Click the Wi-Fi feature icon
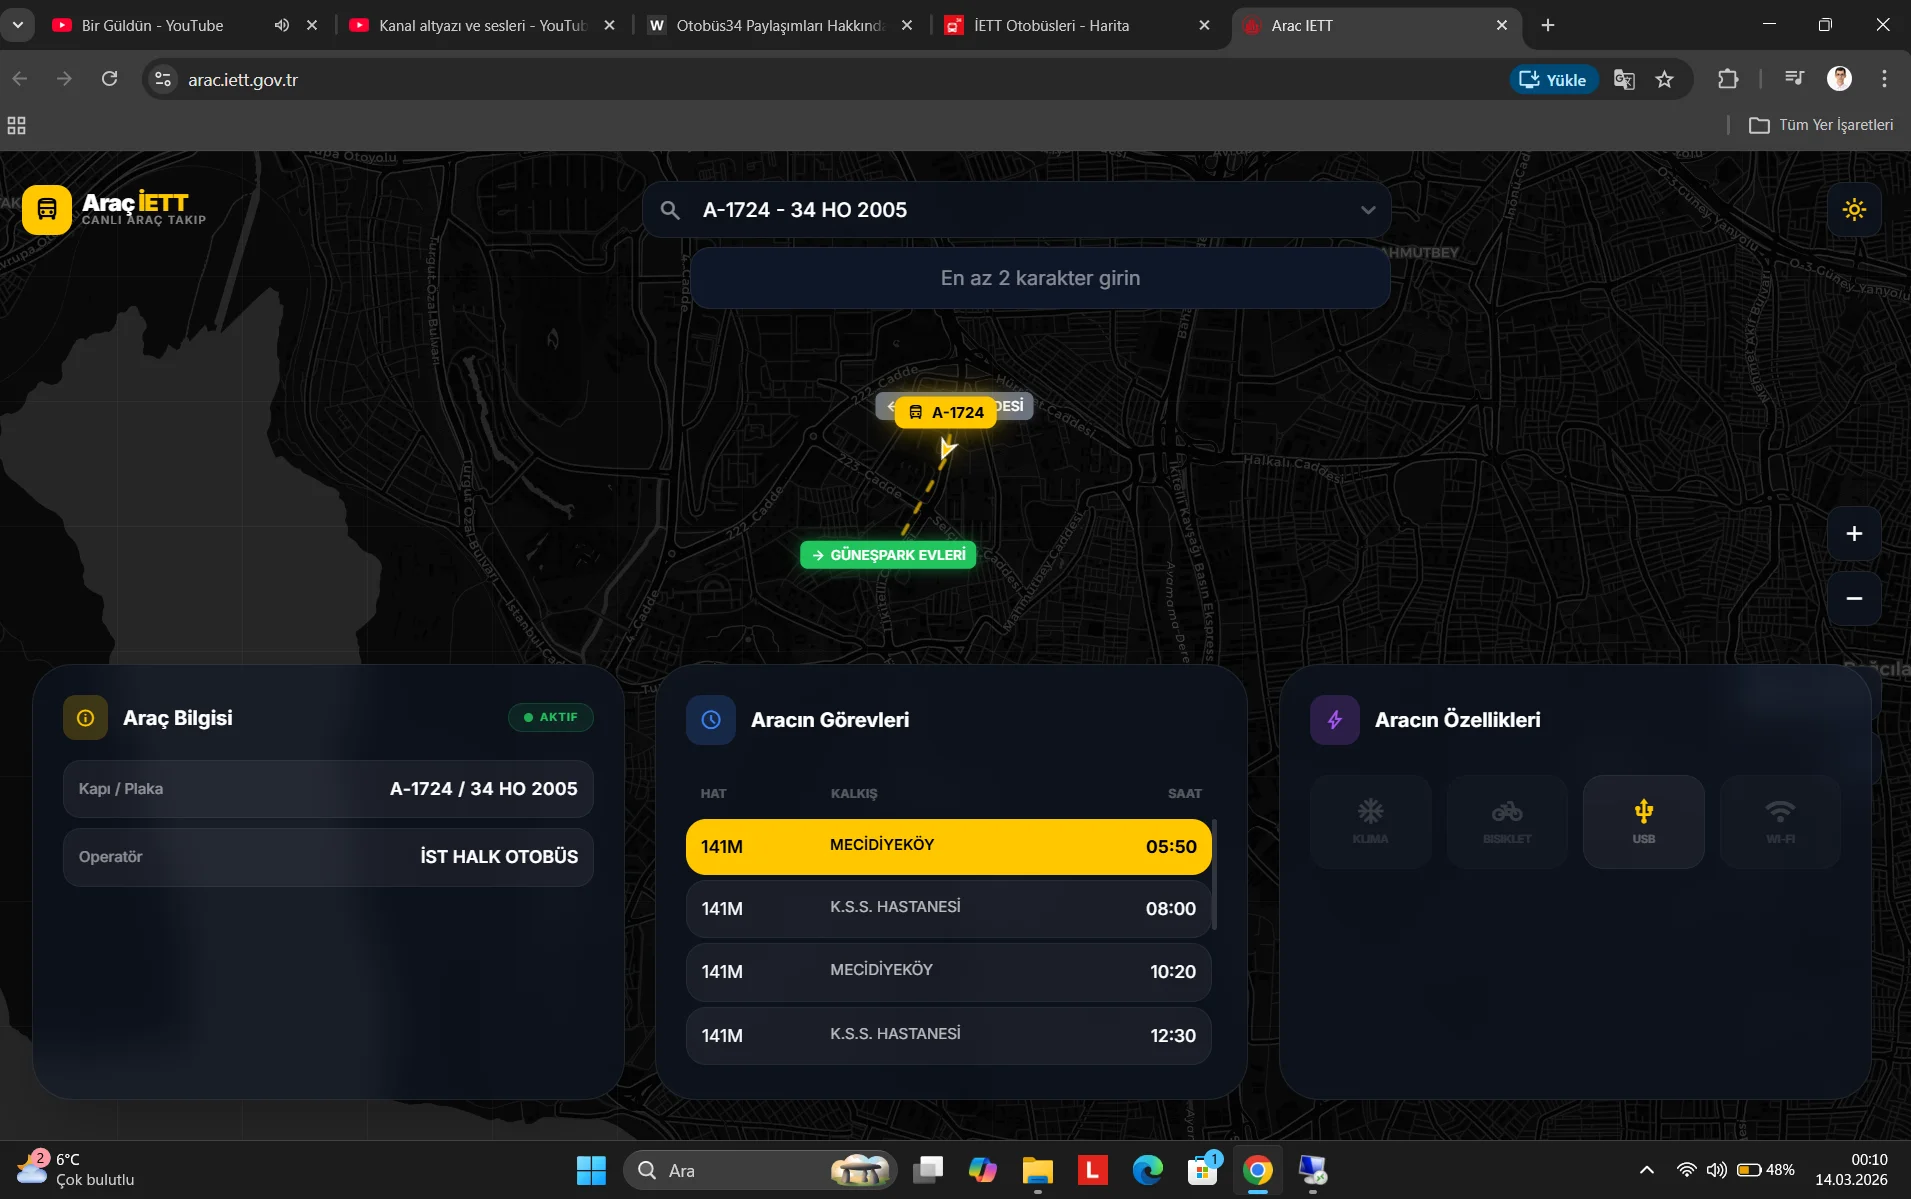This screenshot has height=1199, width=1911. (1779, 821)
